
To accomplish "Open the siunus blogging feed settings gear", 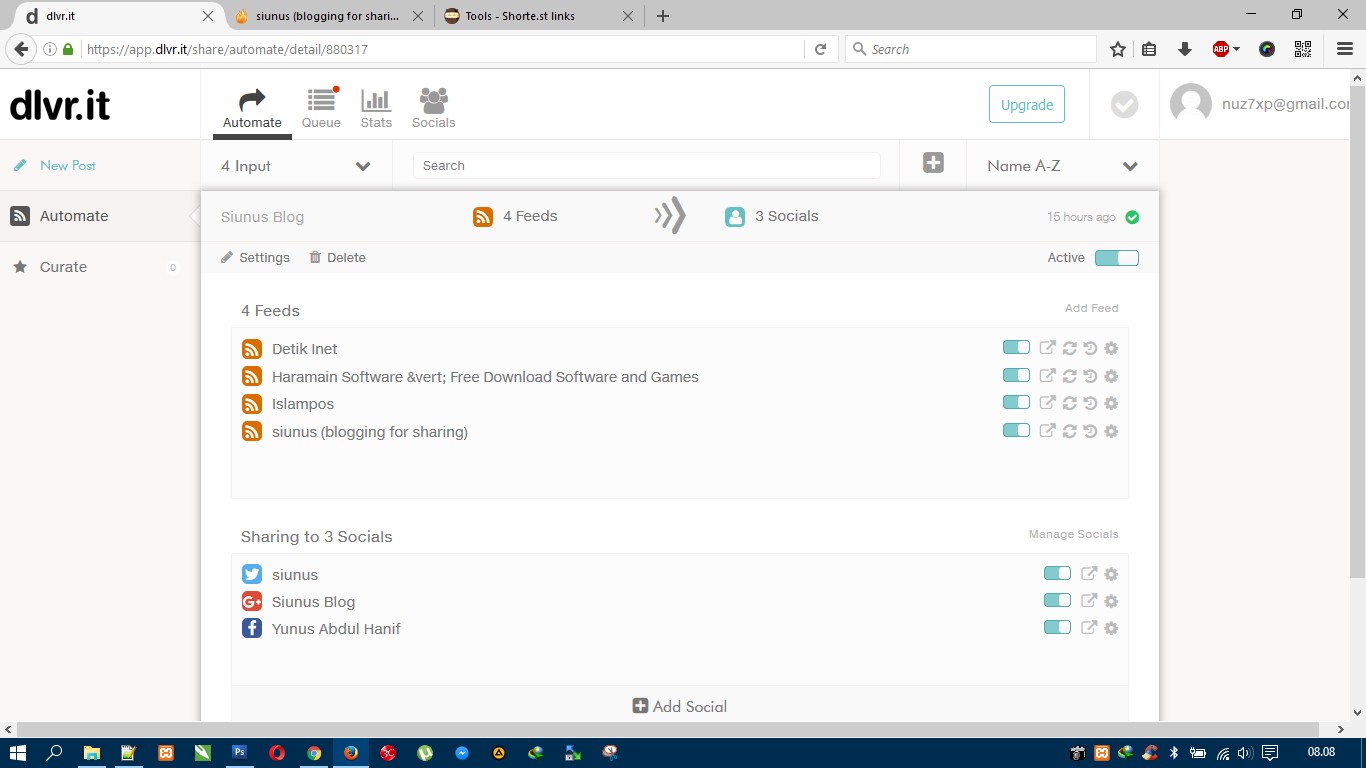I will [x=1111, y=431].
